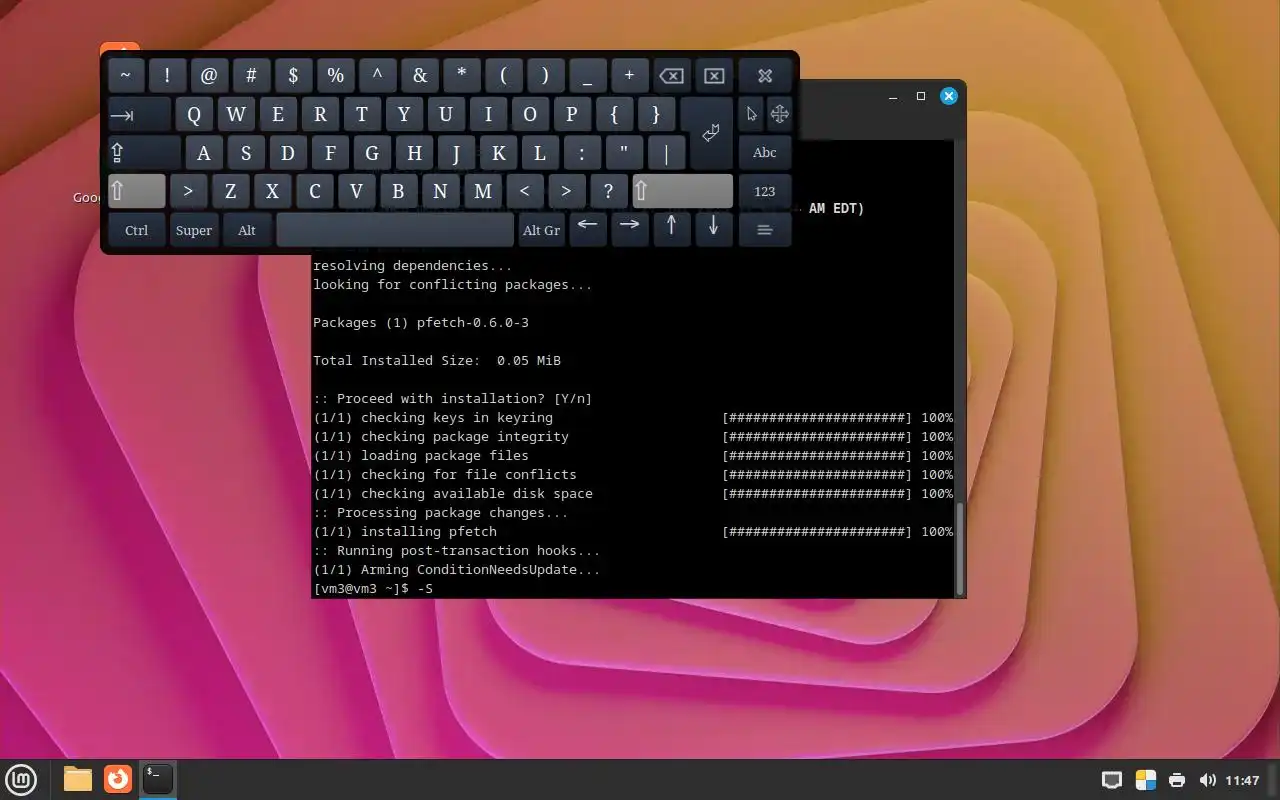
Task: Toggle the Alt Gr modifier key
Action: [541, 230]
